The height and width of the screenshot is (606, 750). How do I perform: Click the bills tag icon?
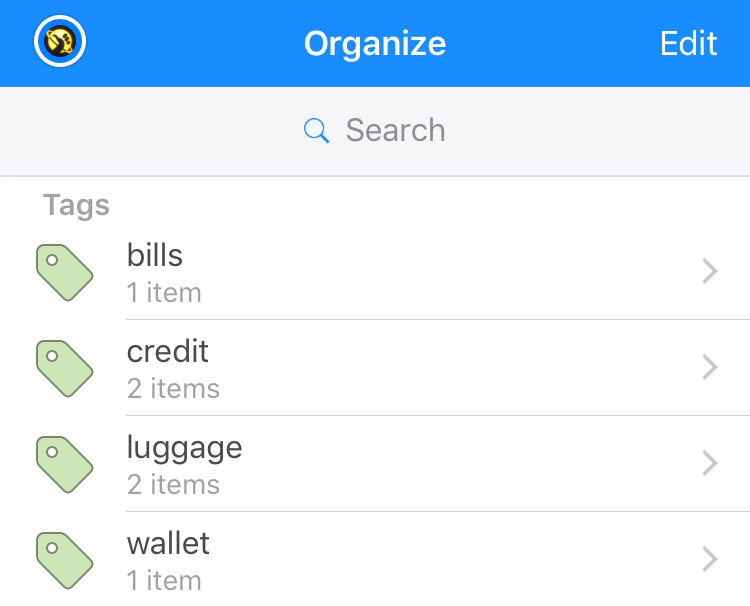[x=65, y=273]
